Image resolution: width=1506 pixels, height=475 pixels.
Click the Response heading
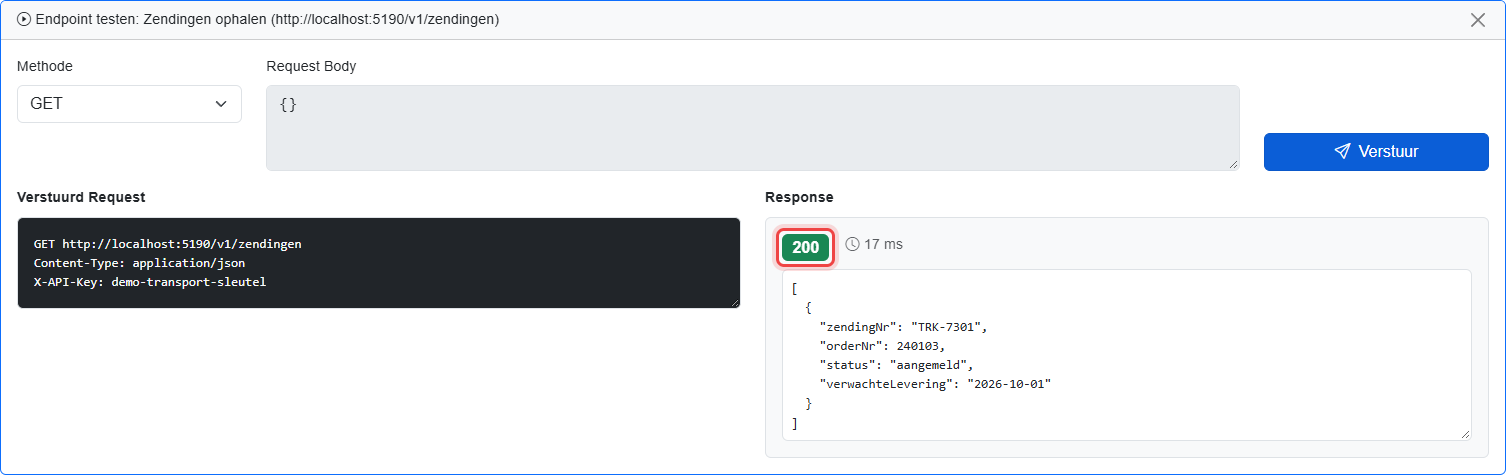point(799,197)
